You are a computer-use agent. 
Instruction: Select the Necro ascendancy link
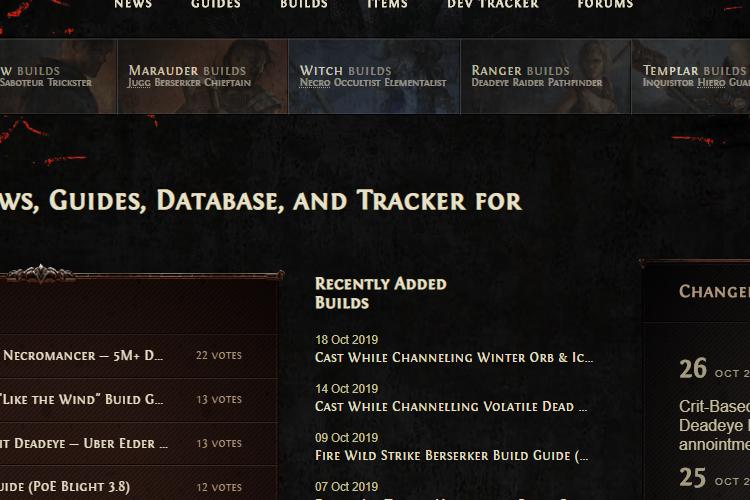click(x=315, y=83)
